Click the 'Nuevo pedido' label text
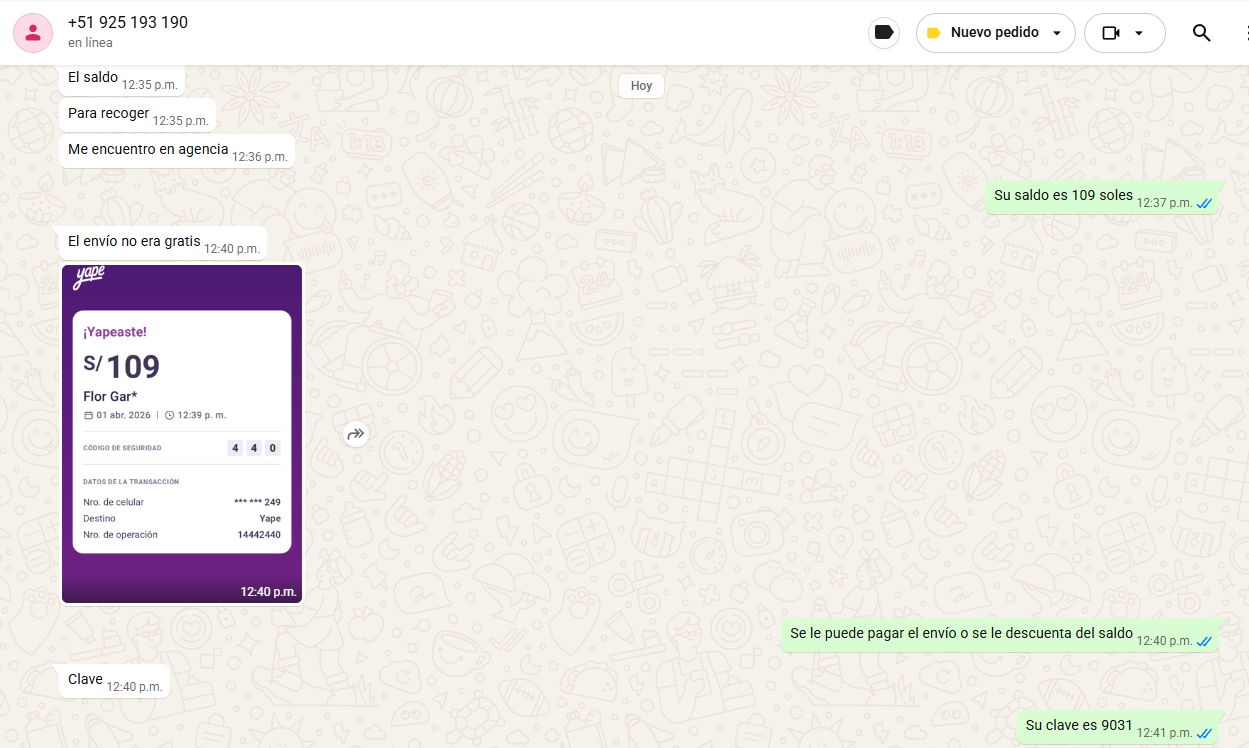The height and width of the screenshot is (748, 1249). point(994,33)
